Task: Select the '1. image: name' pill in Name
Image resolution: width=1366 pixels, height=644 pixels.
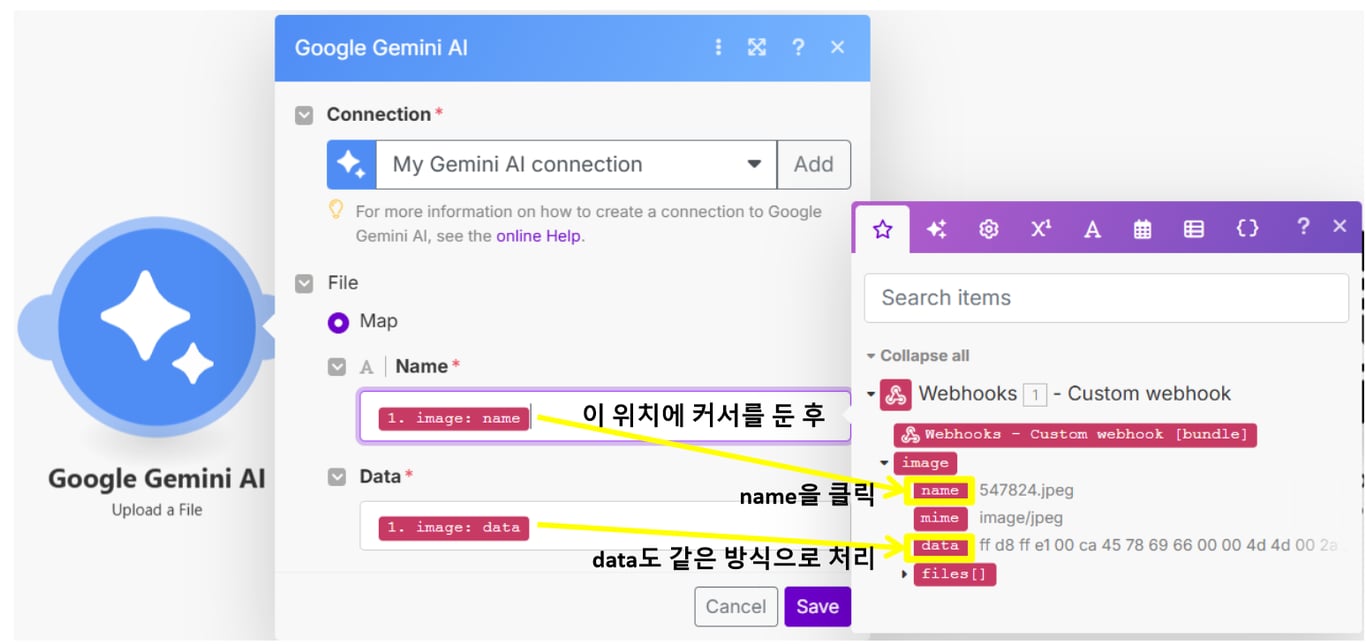Action: click(x=454, y=419)
